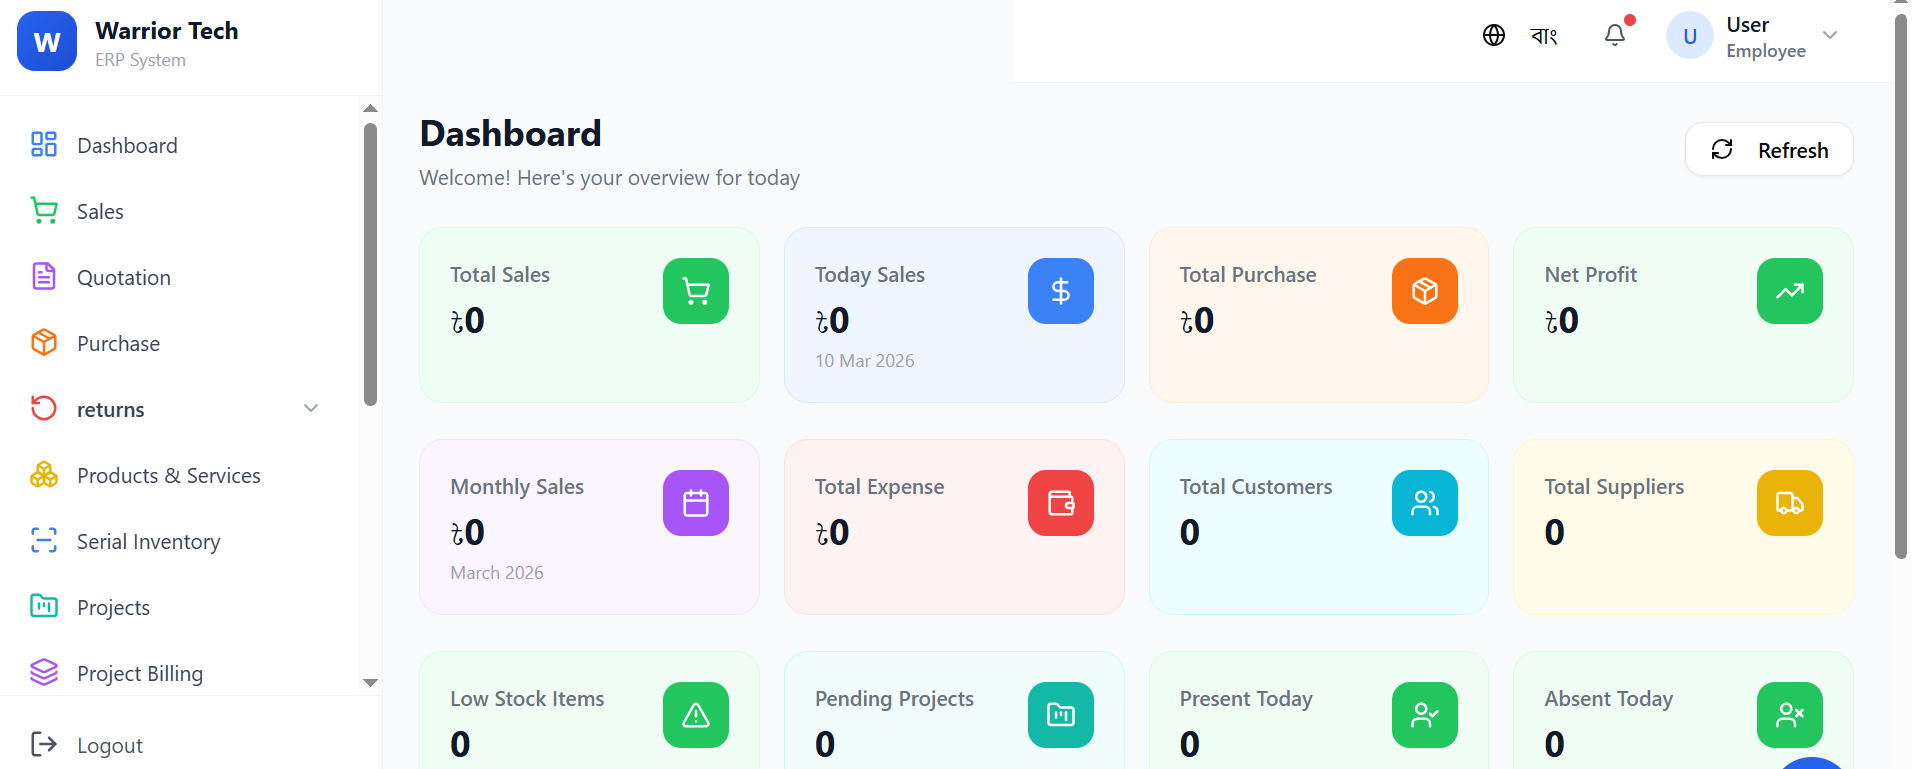Click the teal folder icon on Pending Projects
Image resolution: width=1912 pixels, height=769 pixels.
[x=1061, y=715]
